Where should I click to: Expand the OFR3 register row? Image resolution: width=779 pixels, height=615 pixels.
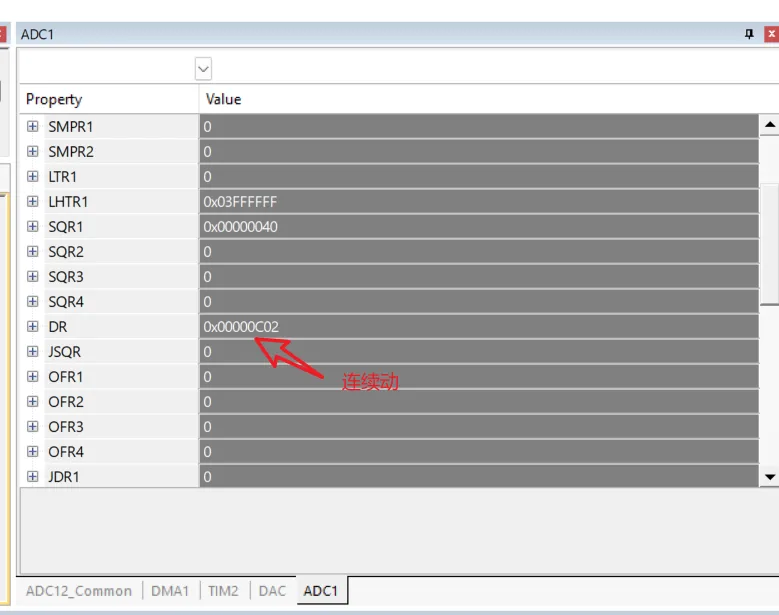32,426
